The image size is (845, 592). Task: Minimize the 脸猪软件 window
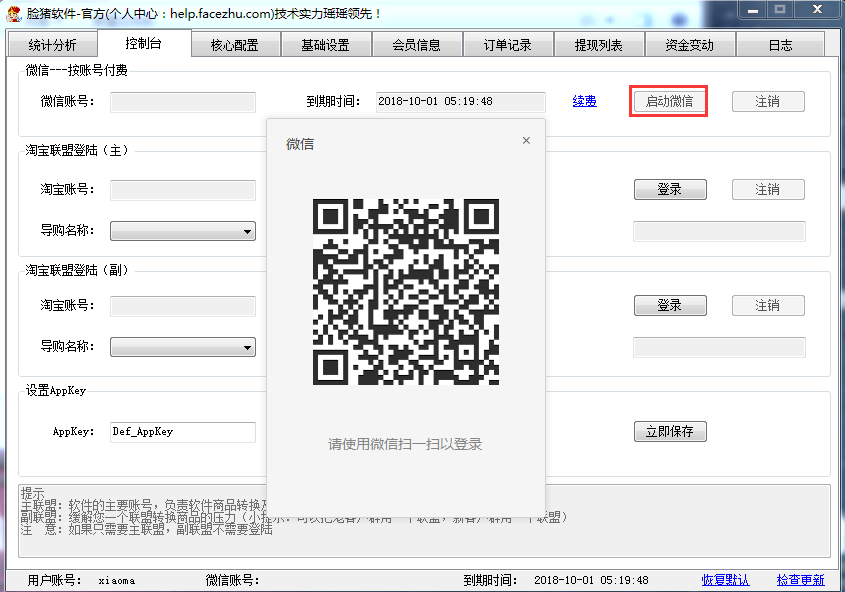[x=753, y=10]
